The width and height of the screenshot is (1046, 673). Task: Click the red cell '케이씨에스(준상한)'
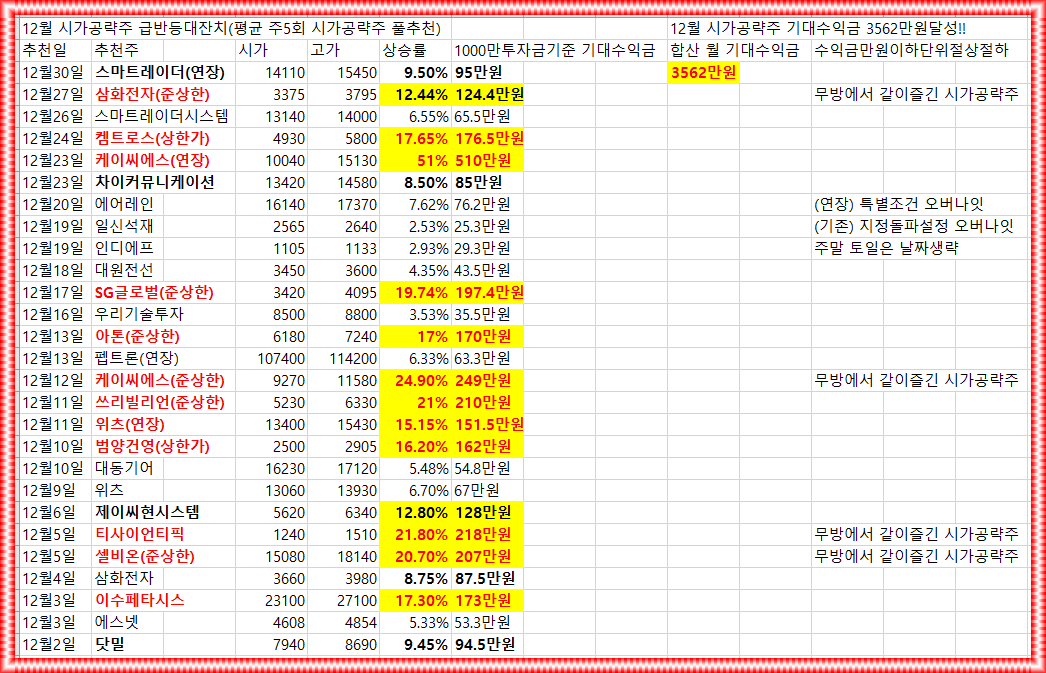coord(159,381)
